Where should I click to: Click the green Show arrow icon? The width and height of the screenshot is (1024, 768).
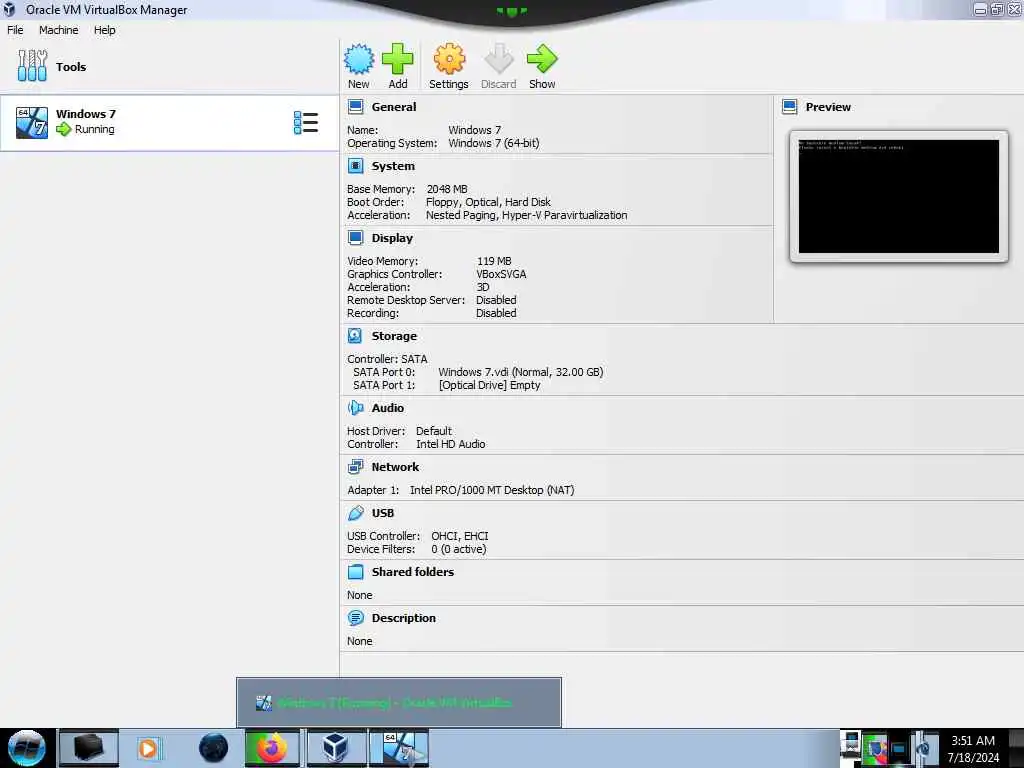[542, 59]
